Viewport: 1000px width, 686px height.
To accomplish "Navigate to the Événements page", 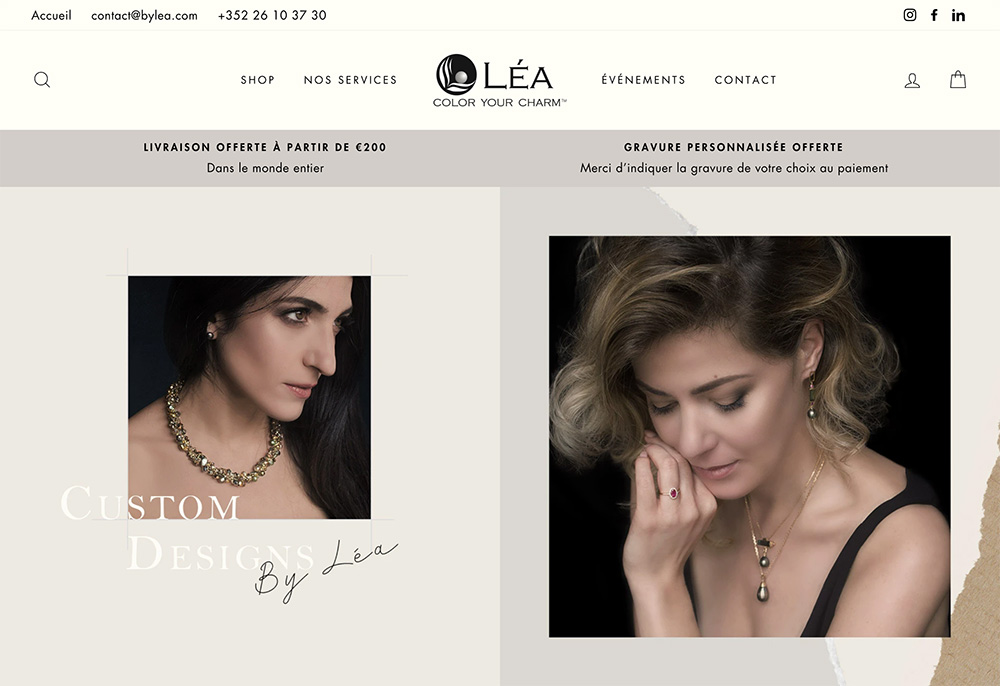I will coord(643,80).
